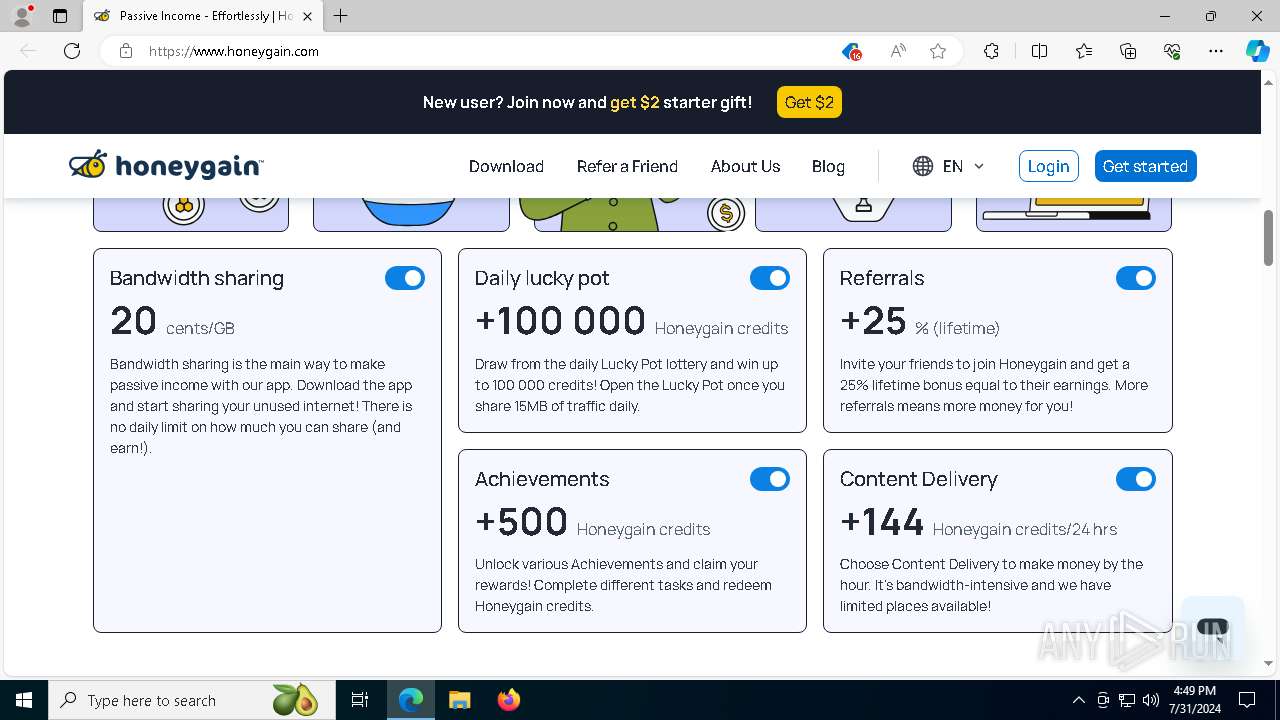Image resolution: width=1280 pixels, height=720 pixels.
Task: Click the yellow Get $2 button
Action: (809, 102)
